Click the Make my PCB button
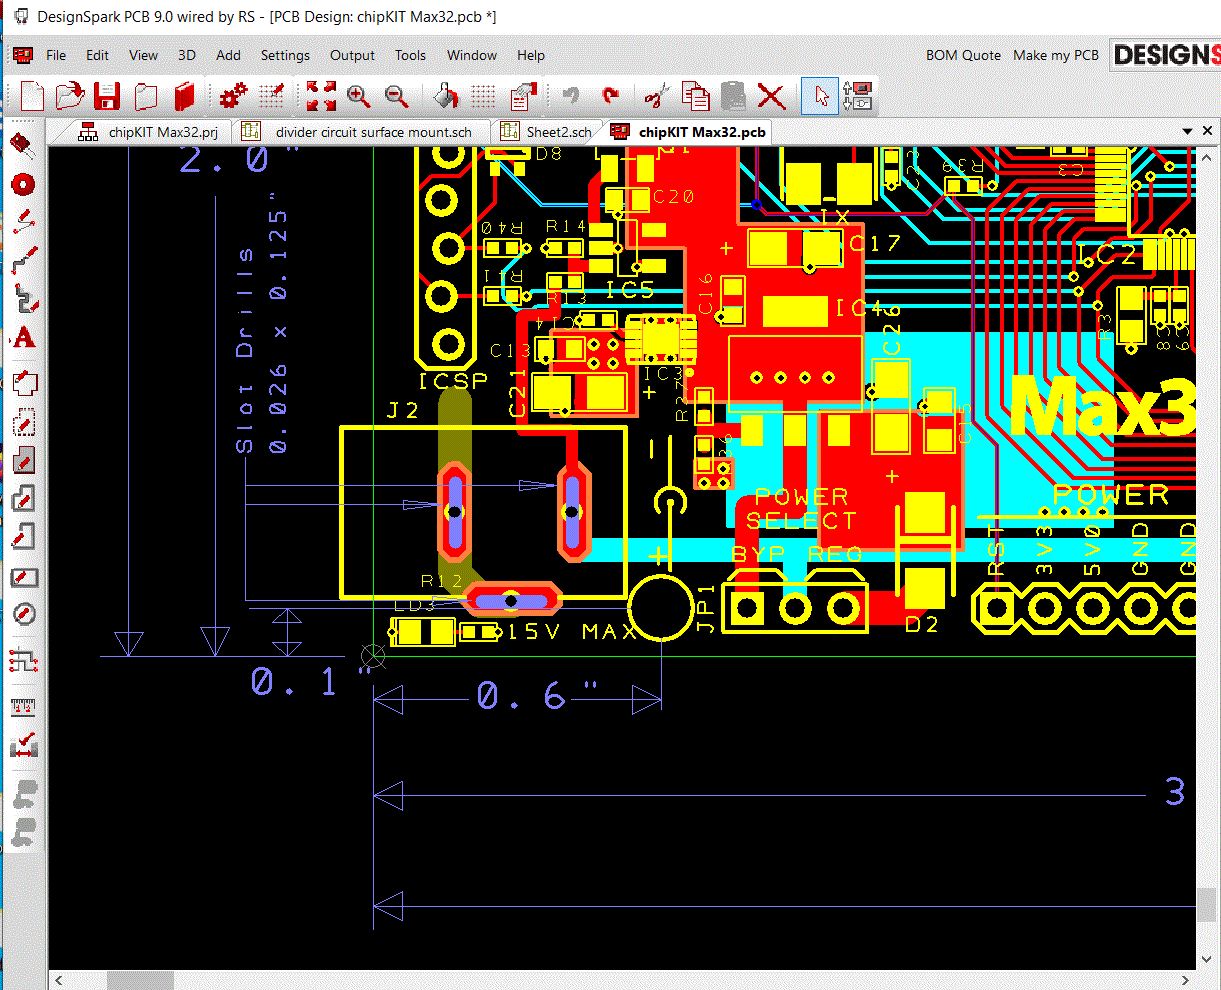This screenshot has width=1221, height=990. click(1055, 55)
